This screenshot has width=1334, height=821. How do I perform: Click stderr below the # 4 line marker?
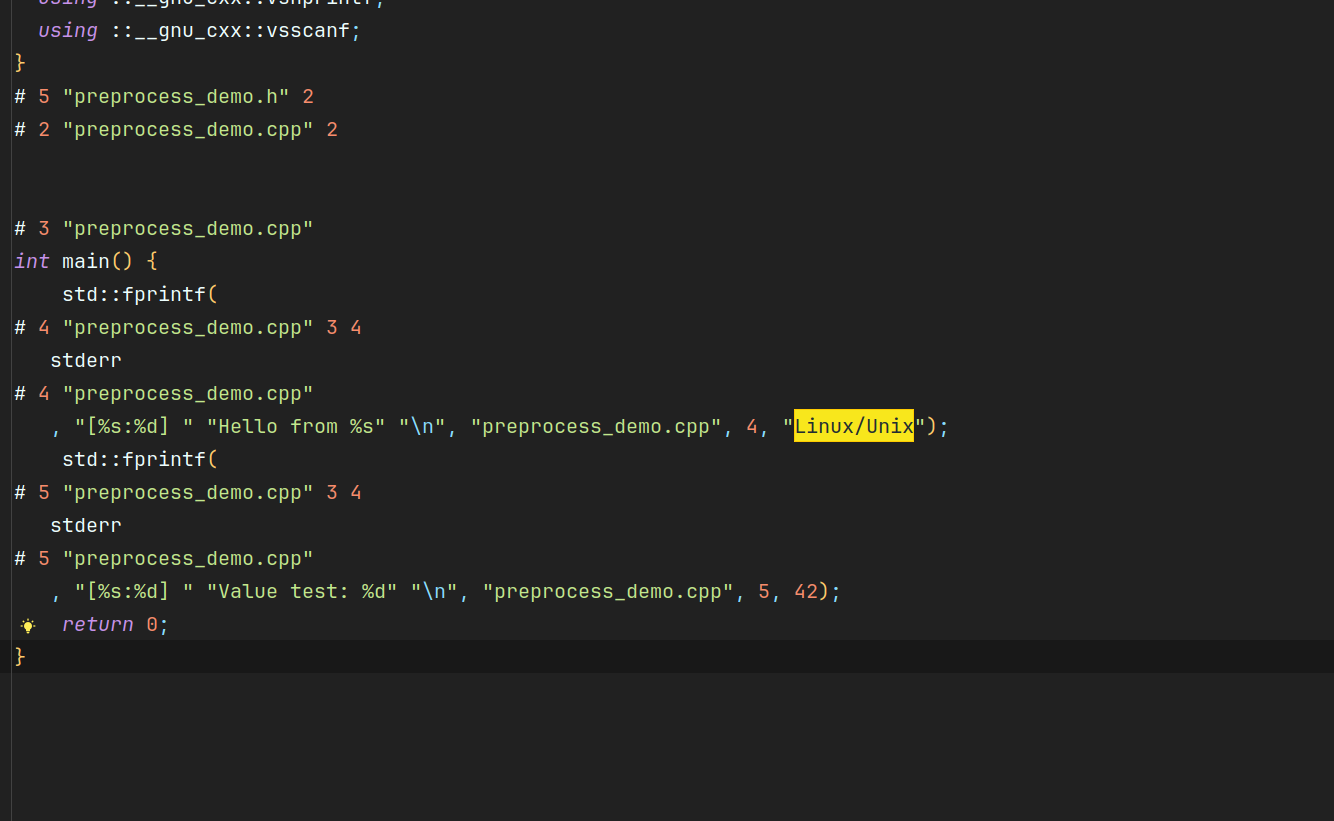tap(86, 361)
